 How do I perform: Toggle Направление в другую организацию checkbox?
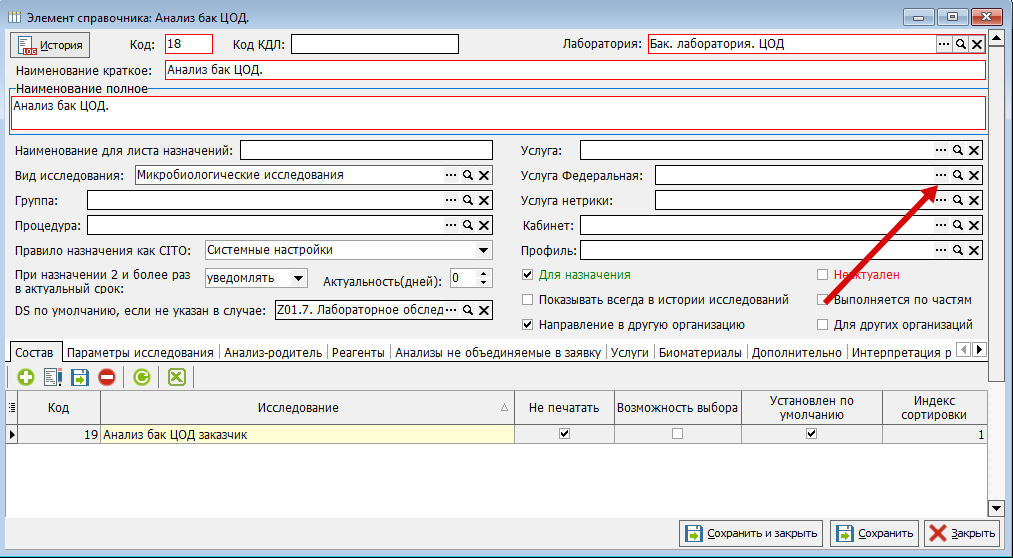click(x=527, y=325)
